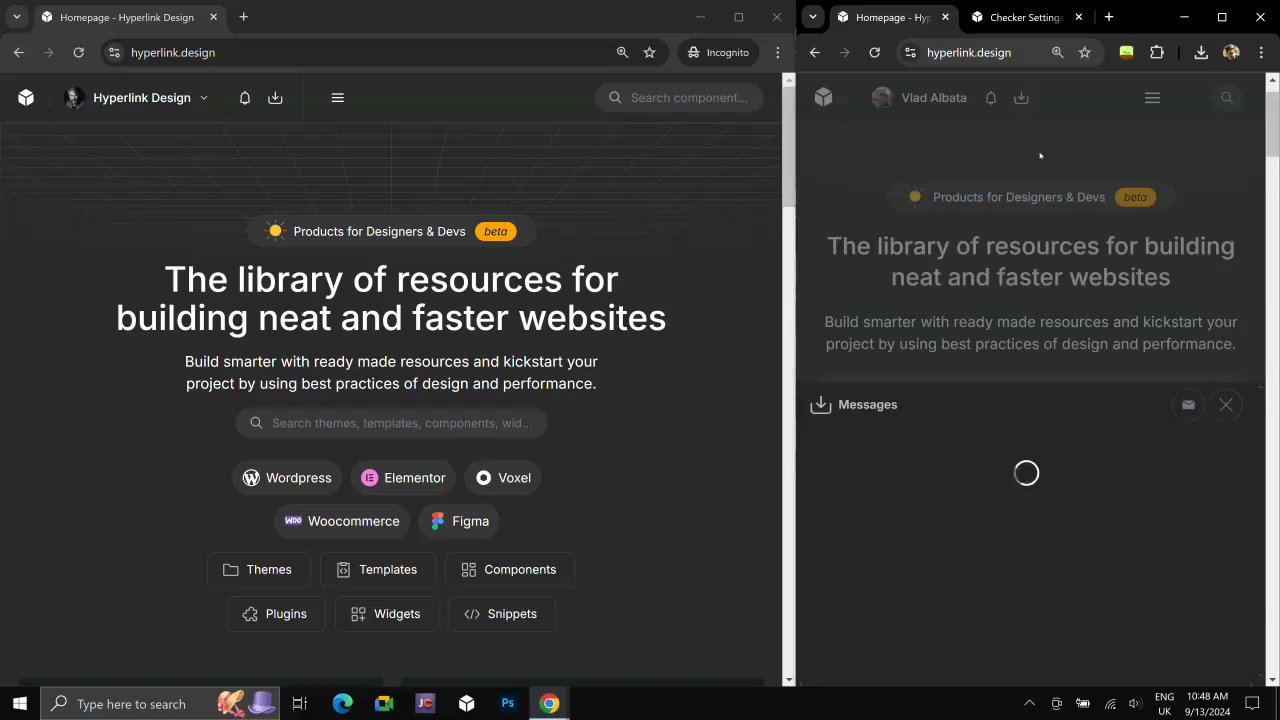Image resolution: width=1280 pixels, height=720 pixels.
Task: Click Search component field in left header
Action: [679, 98]
